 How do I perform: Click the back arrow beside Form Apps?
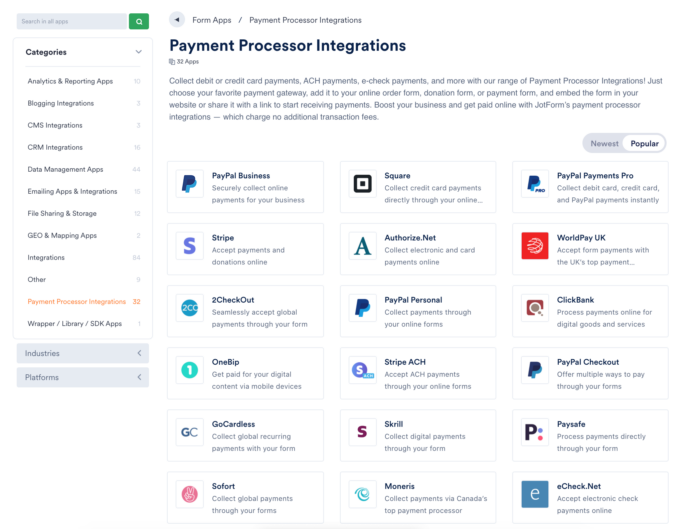177,20
